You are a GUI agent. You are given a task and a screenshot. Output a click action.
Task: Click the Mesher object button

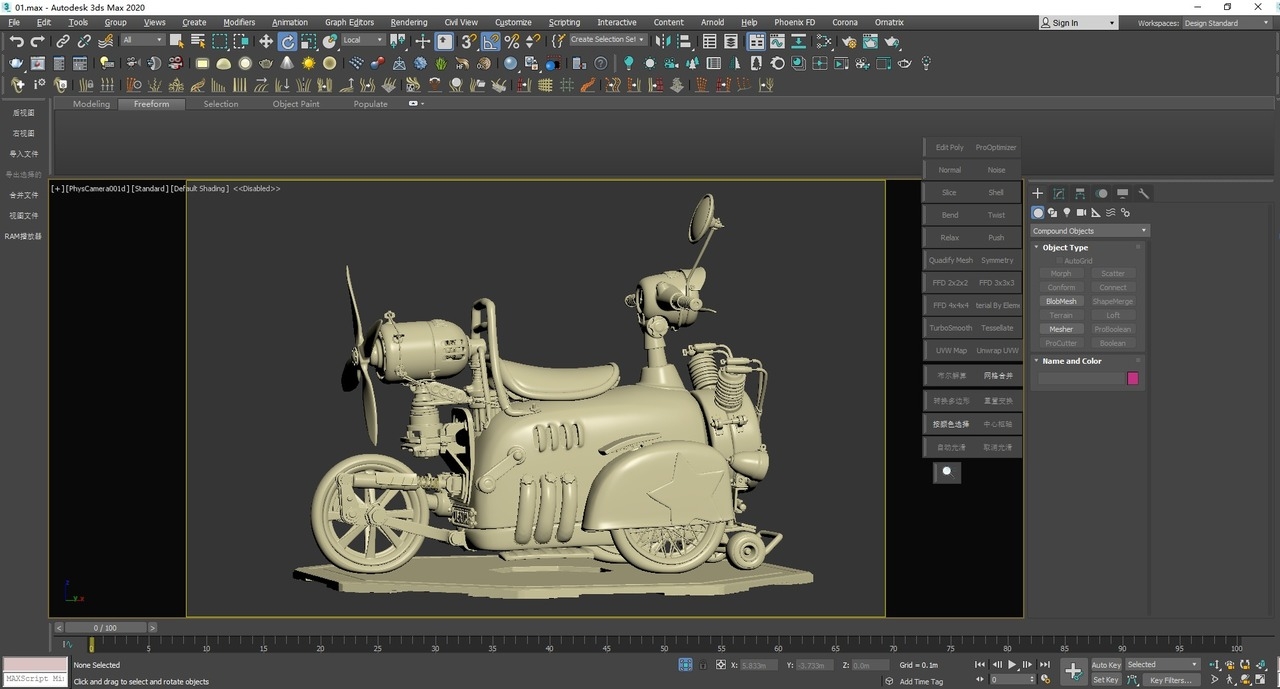(1061, 329)
